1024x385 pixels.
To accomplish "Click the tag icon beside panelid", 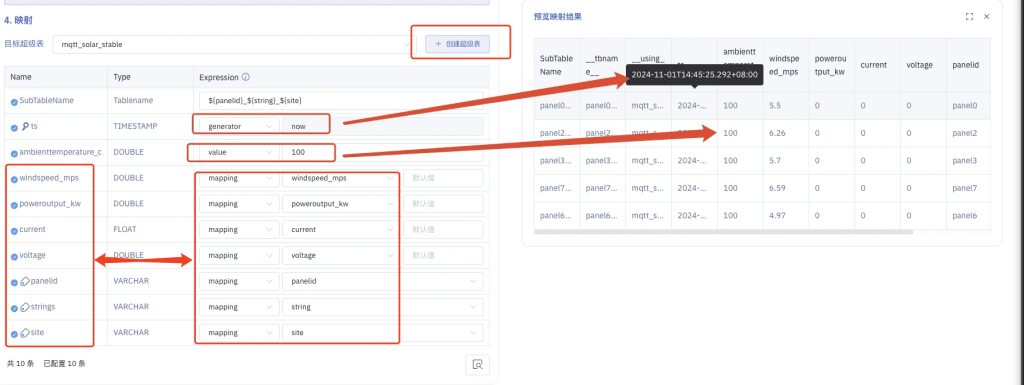I will 24,281.
